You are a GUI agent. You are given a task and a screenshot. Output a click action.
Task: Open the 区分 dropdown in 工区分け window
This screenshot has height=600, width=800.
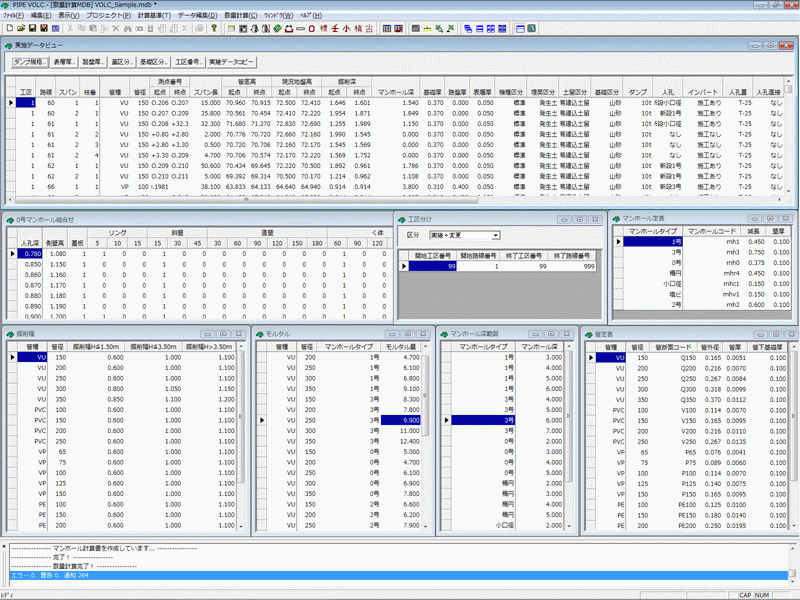pos(497,235)
